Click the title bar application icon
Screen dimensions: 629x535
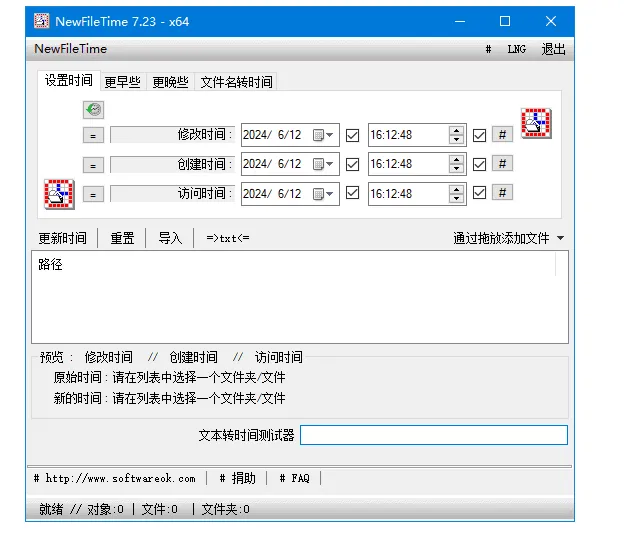click(41, 21)
